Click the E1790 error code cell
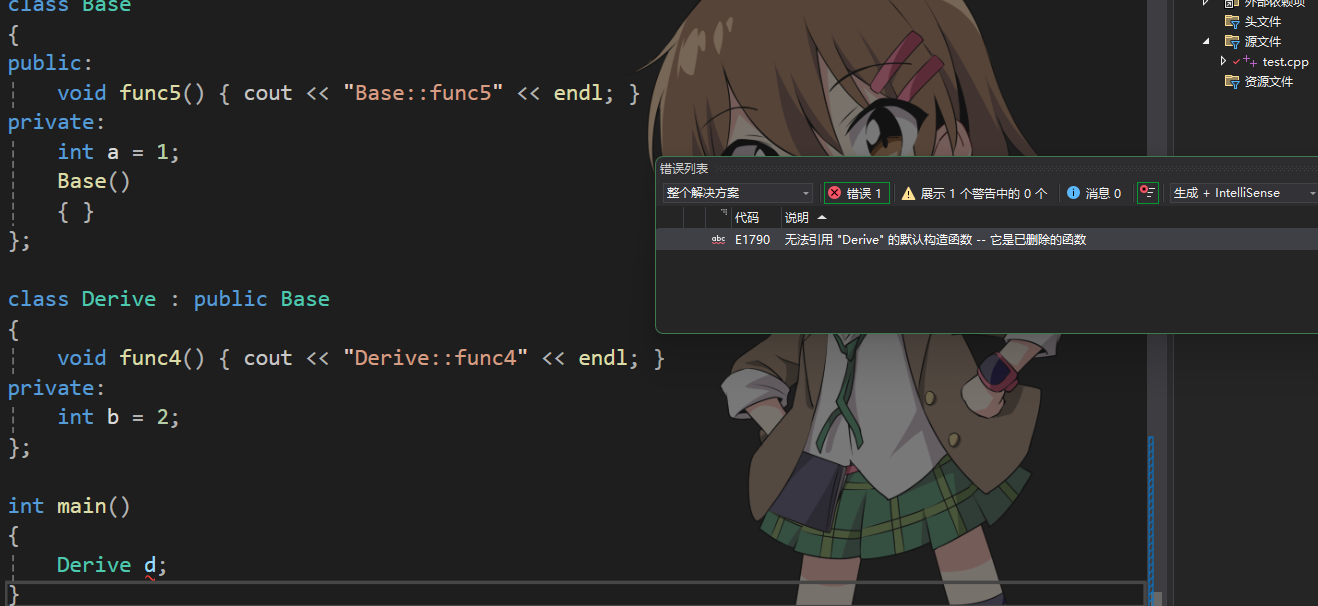Viewport: 1318px width, 606px height. tap(752, 240)
